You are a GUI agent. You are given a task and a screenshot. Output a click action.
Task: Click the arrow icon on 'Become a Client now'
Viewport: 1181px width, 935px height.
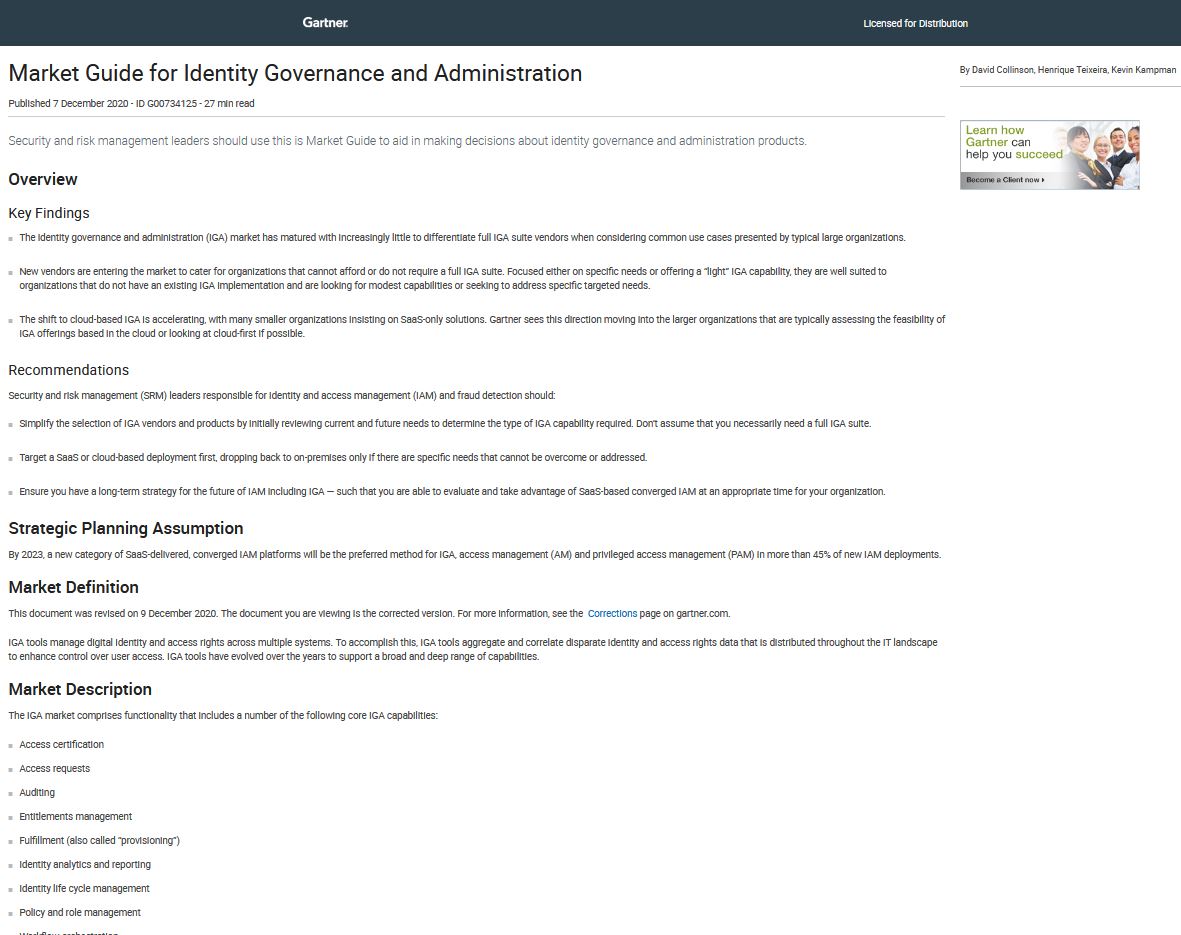pos(1042,180)
